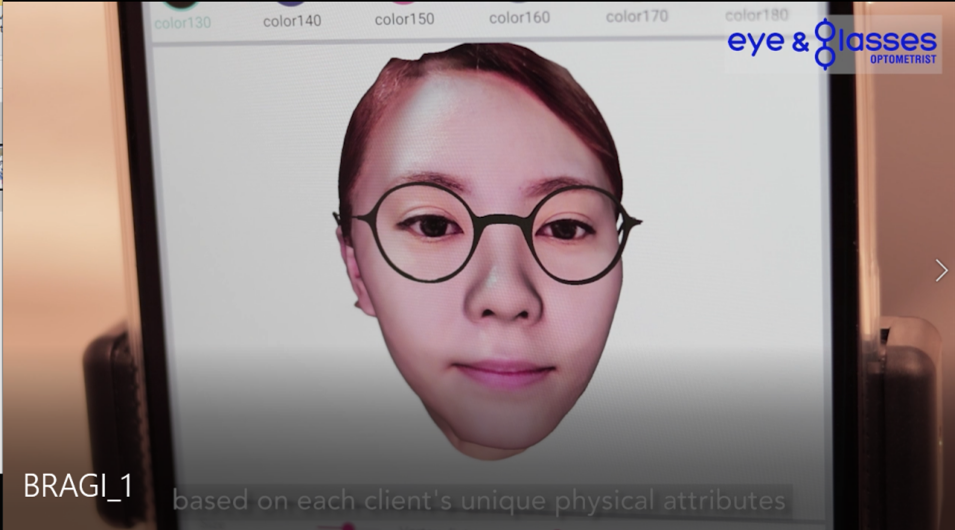955x530 pixels.
Task: Click the right round lens of glasses
Action: [576, 233]
